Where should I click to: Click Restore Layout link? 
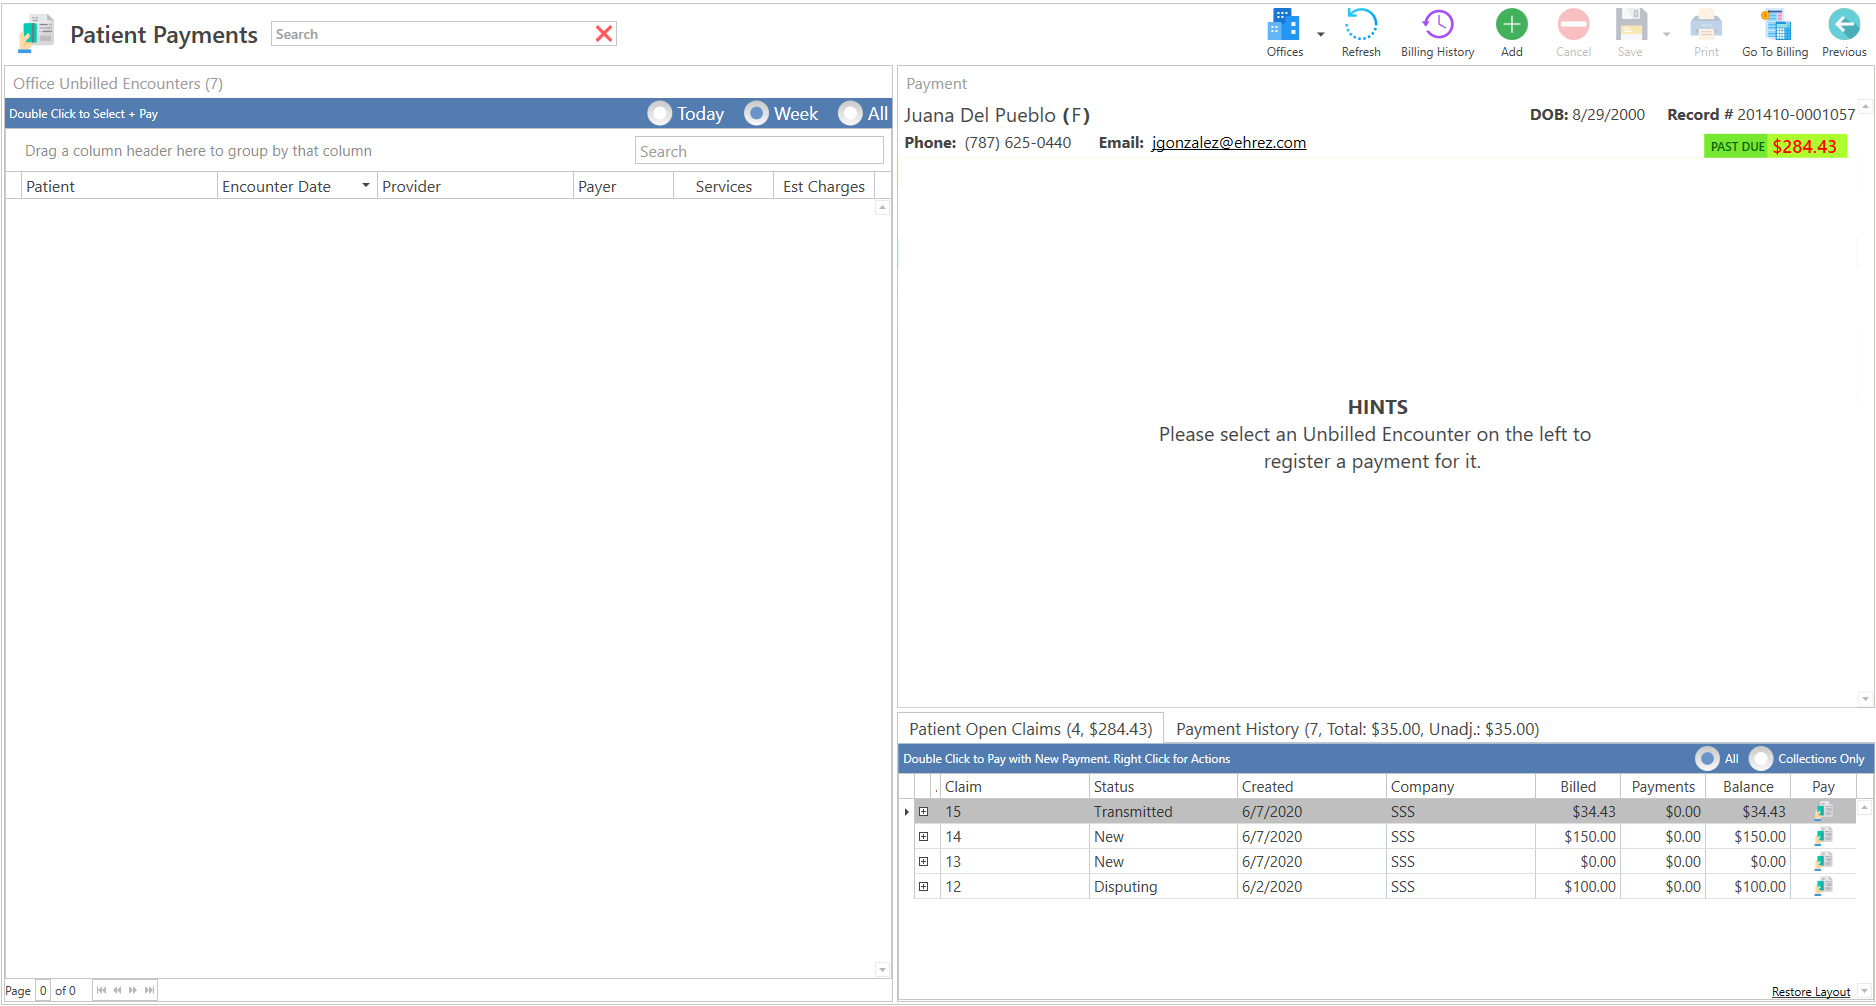click(1810, 992)
